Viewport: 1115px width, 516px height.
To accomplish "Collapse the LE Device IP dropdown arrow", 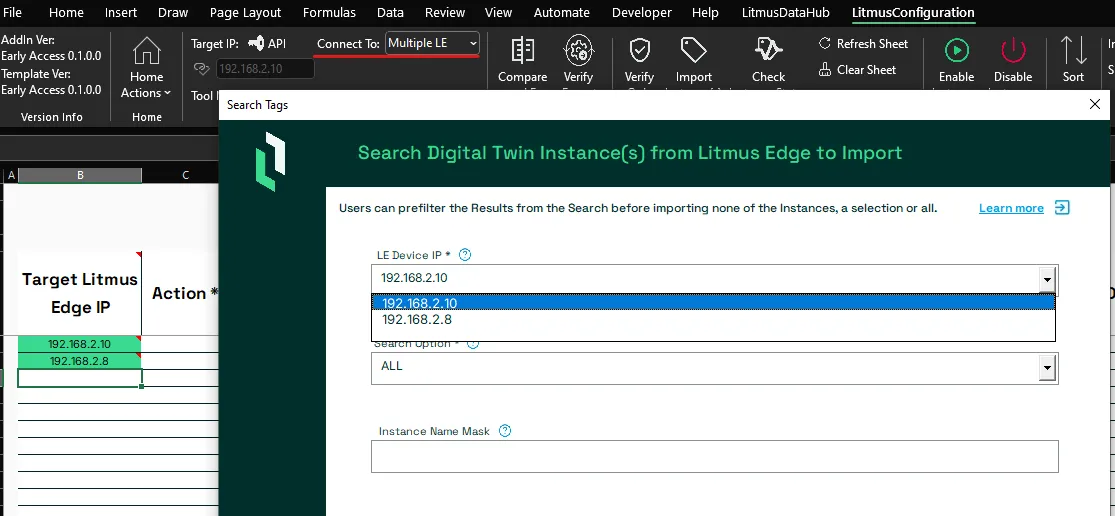I will 1047,279.
